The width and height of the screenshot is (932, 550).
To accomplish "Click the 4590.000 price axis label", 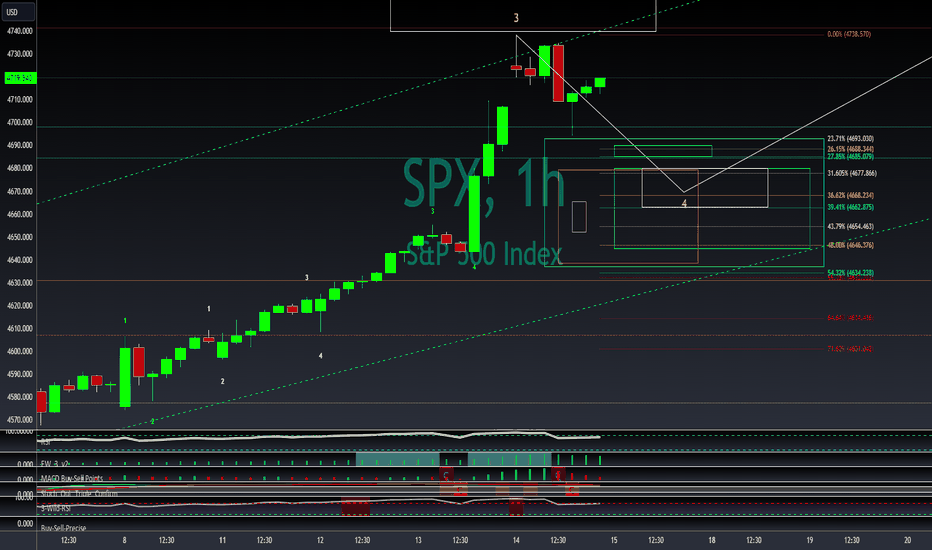I will pos(20,374).
